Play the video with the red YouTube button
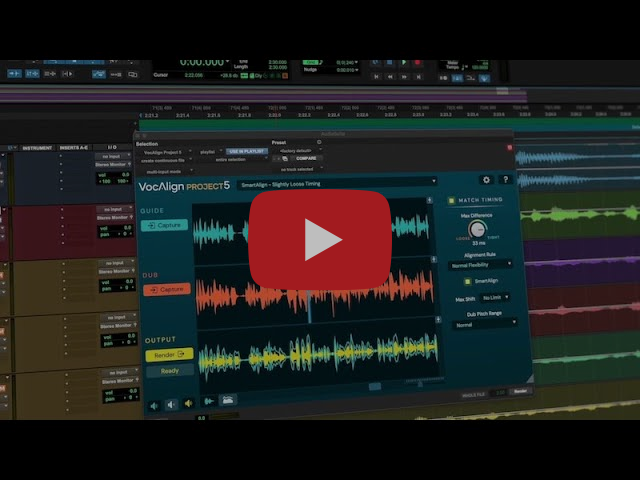The width and height of the screenshot is (640, 480). coord(320,240)
